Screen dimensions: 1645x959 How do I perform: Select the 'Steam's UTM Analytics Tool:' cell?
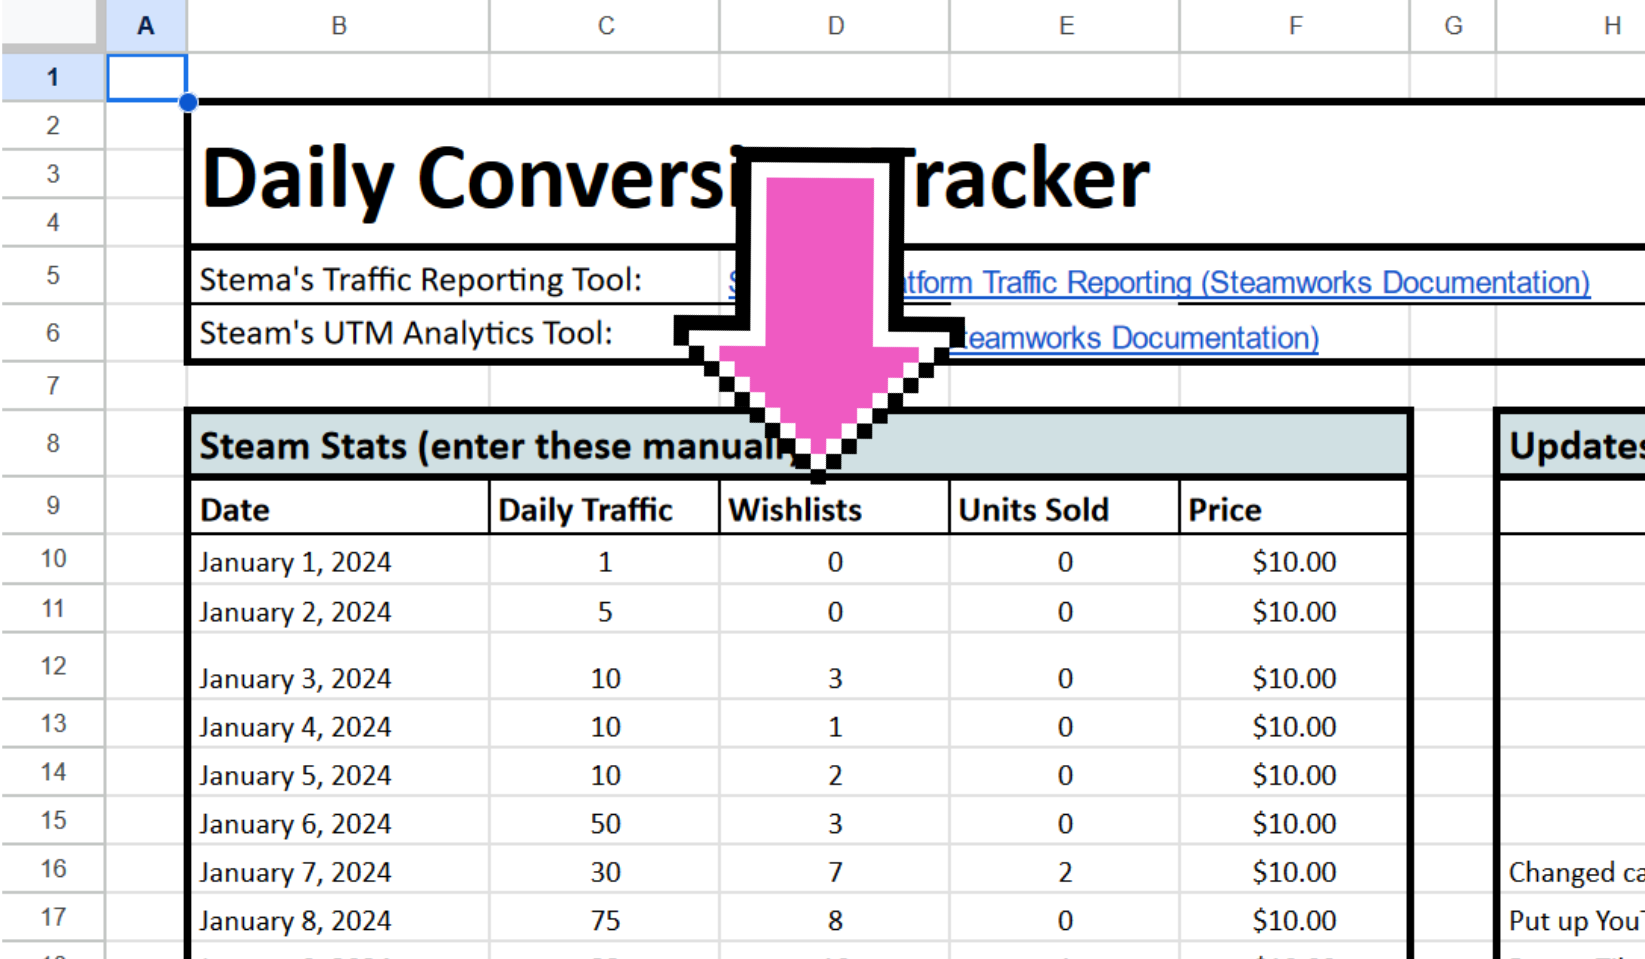[x=455, y=332]
